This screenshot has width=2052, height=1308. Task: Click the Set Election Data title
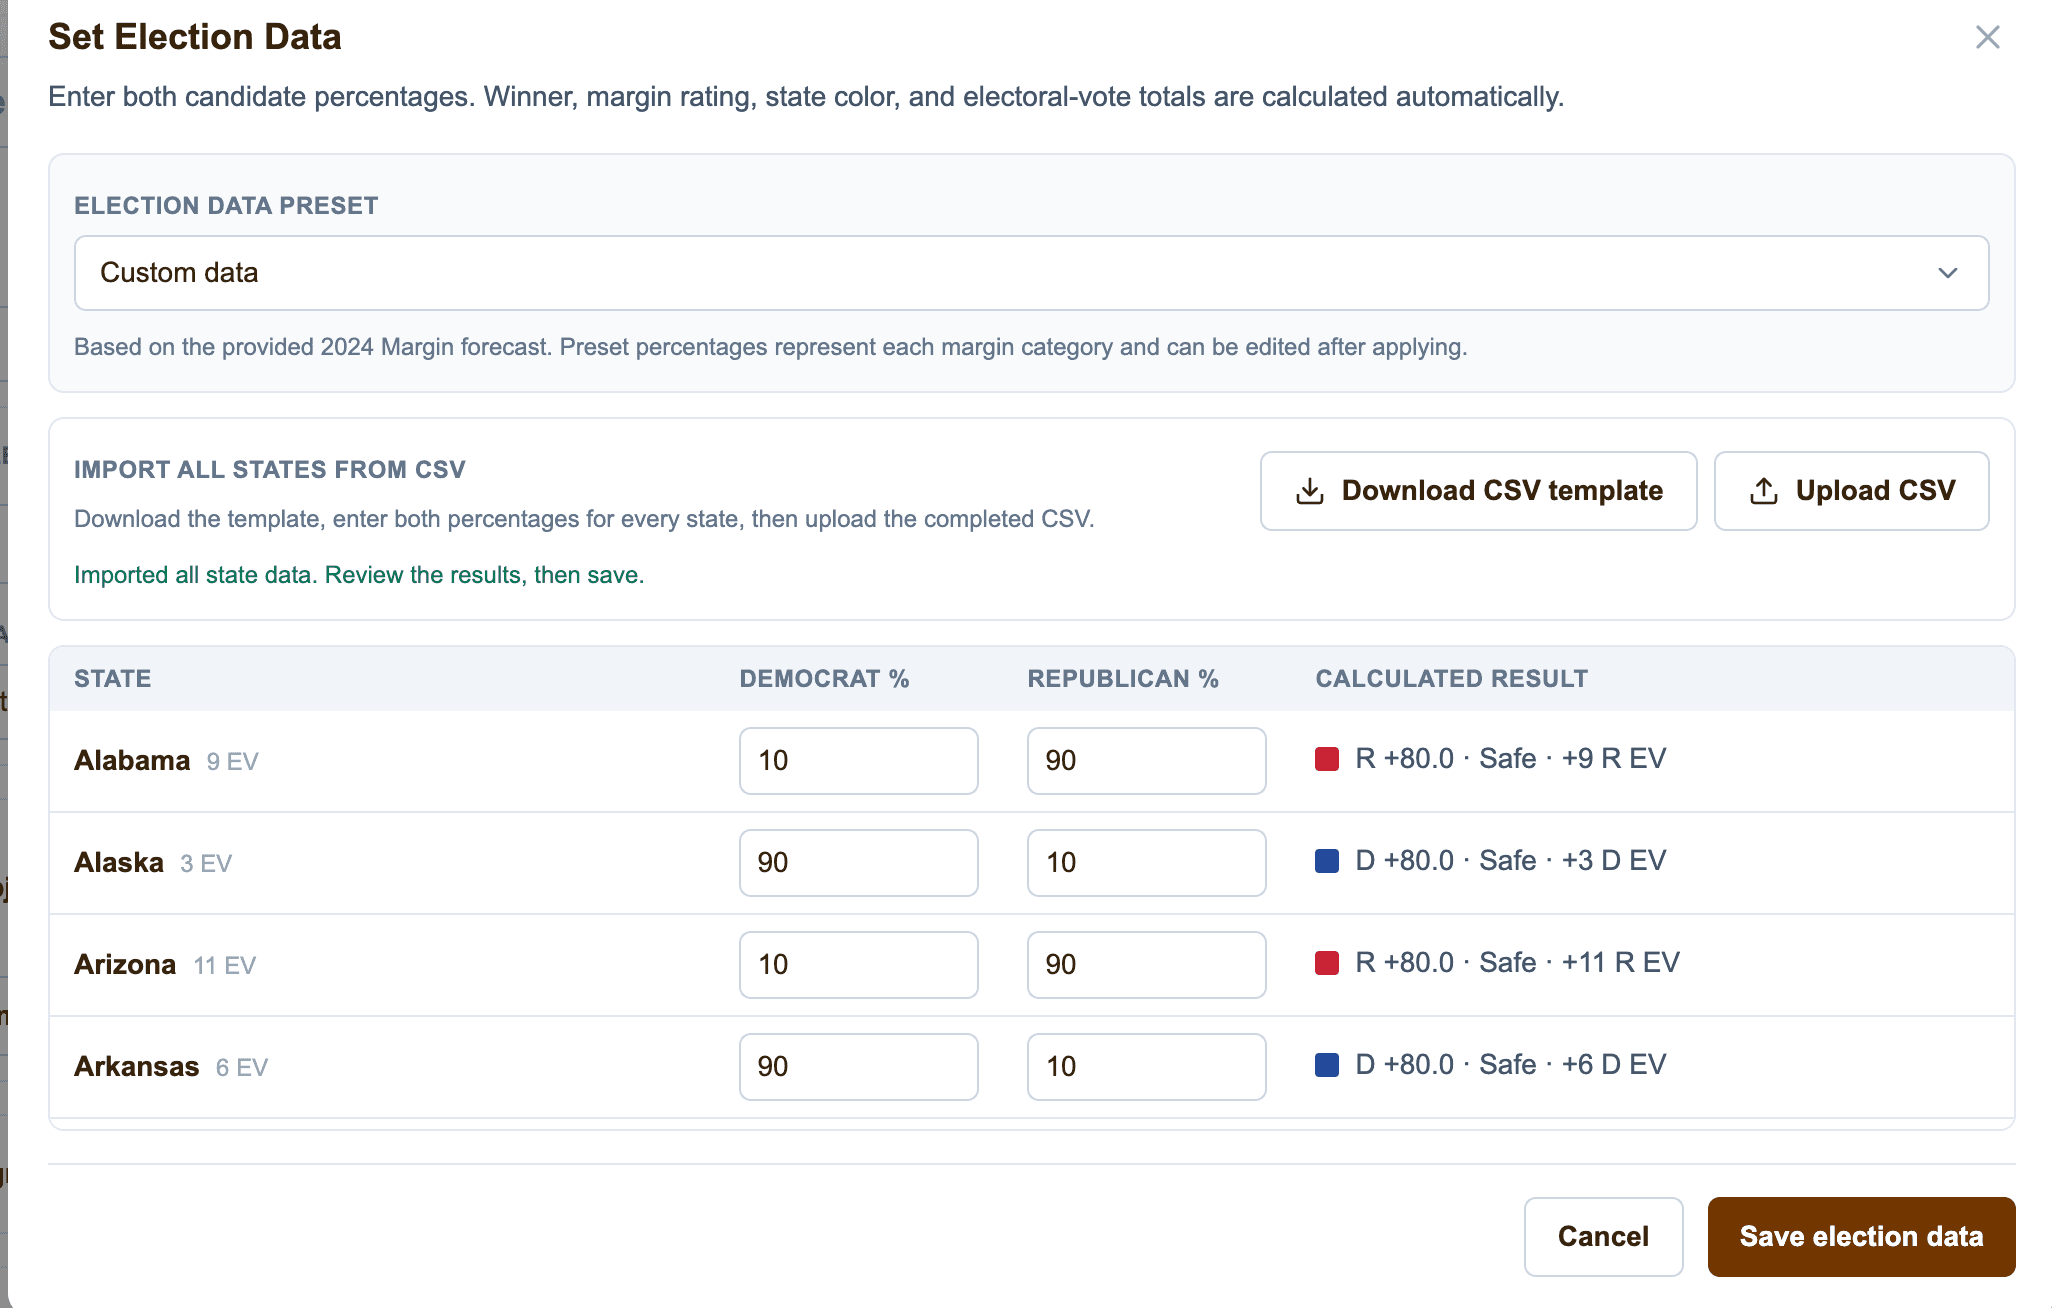pos(195,37)
